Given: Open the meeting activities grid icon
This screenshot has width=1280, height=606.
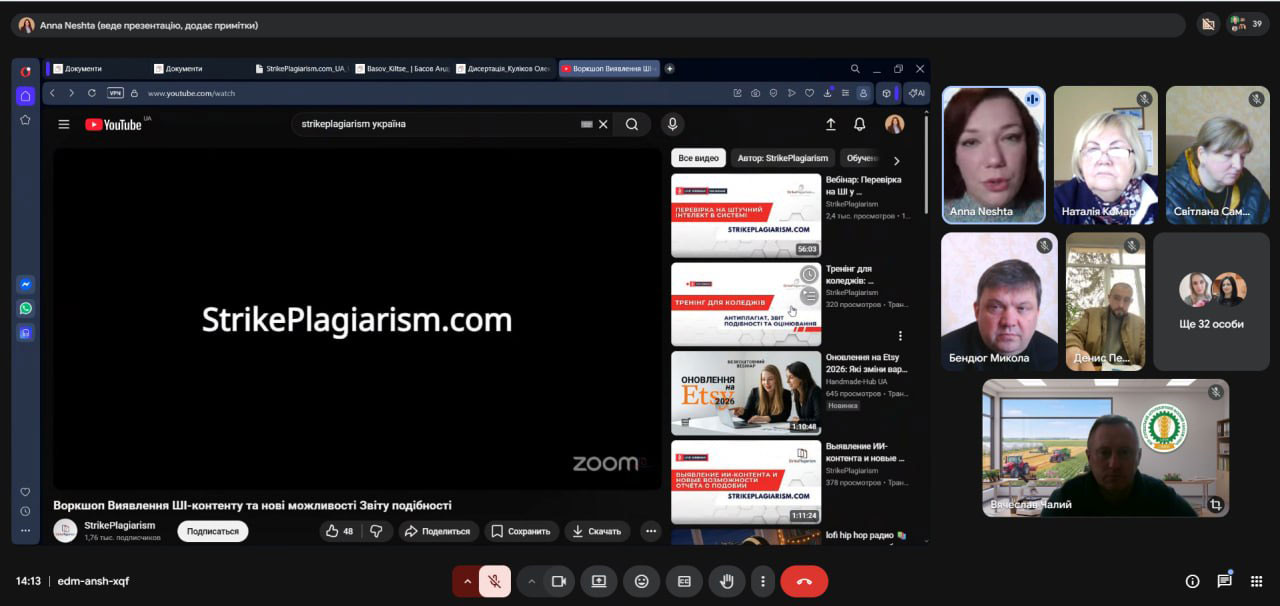Looking at the screenshot, I should tap(1256, 581).
